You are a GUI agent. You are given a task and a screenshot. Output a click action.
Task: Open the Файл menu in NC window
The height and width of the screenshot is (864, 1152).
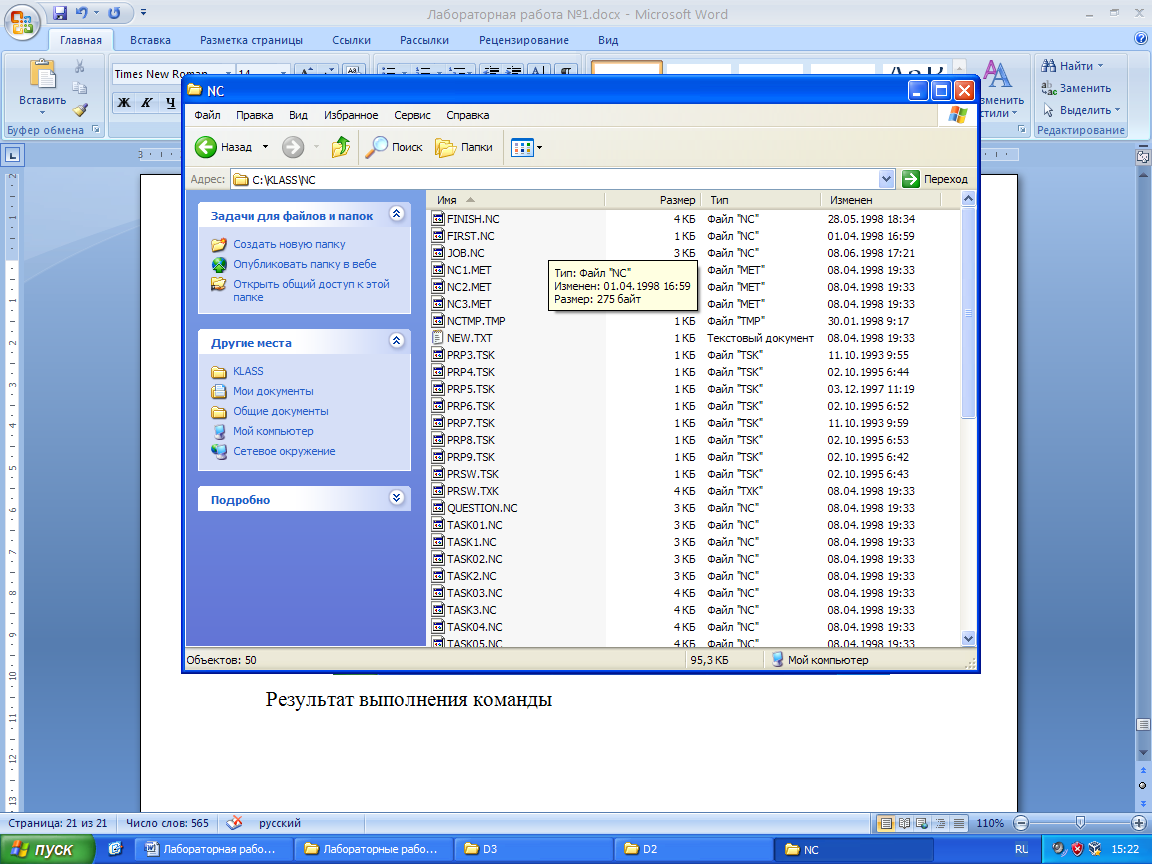click(207, 115)
